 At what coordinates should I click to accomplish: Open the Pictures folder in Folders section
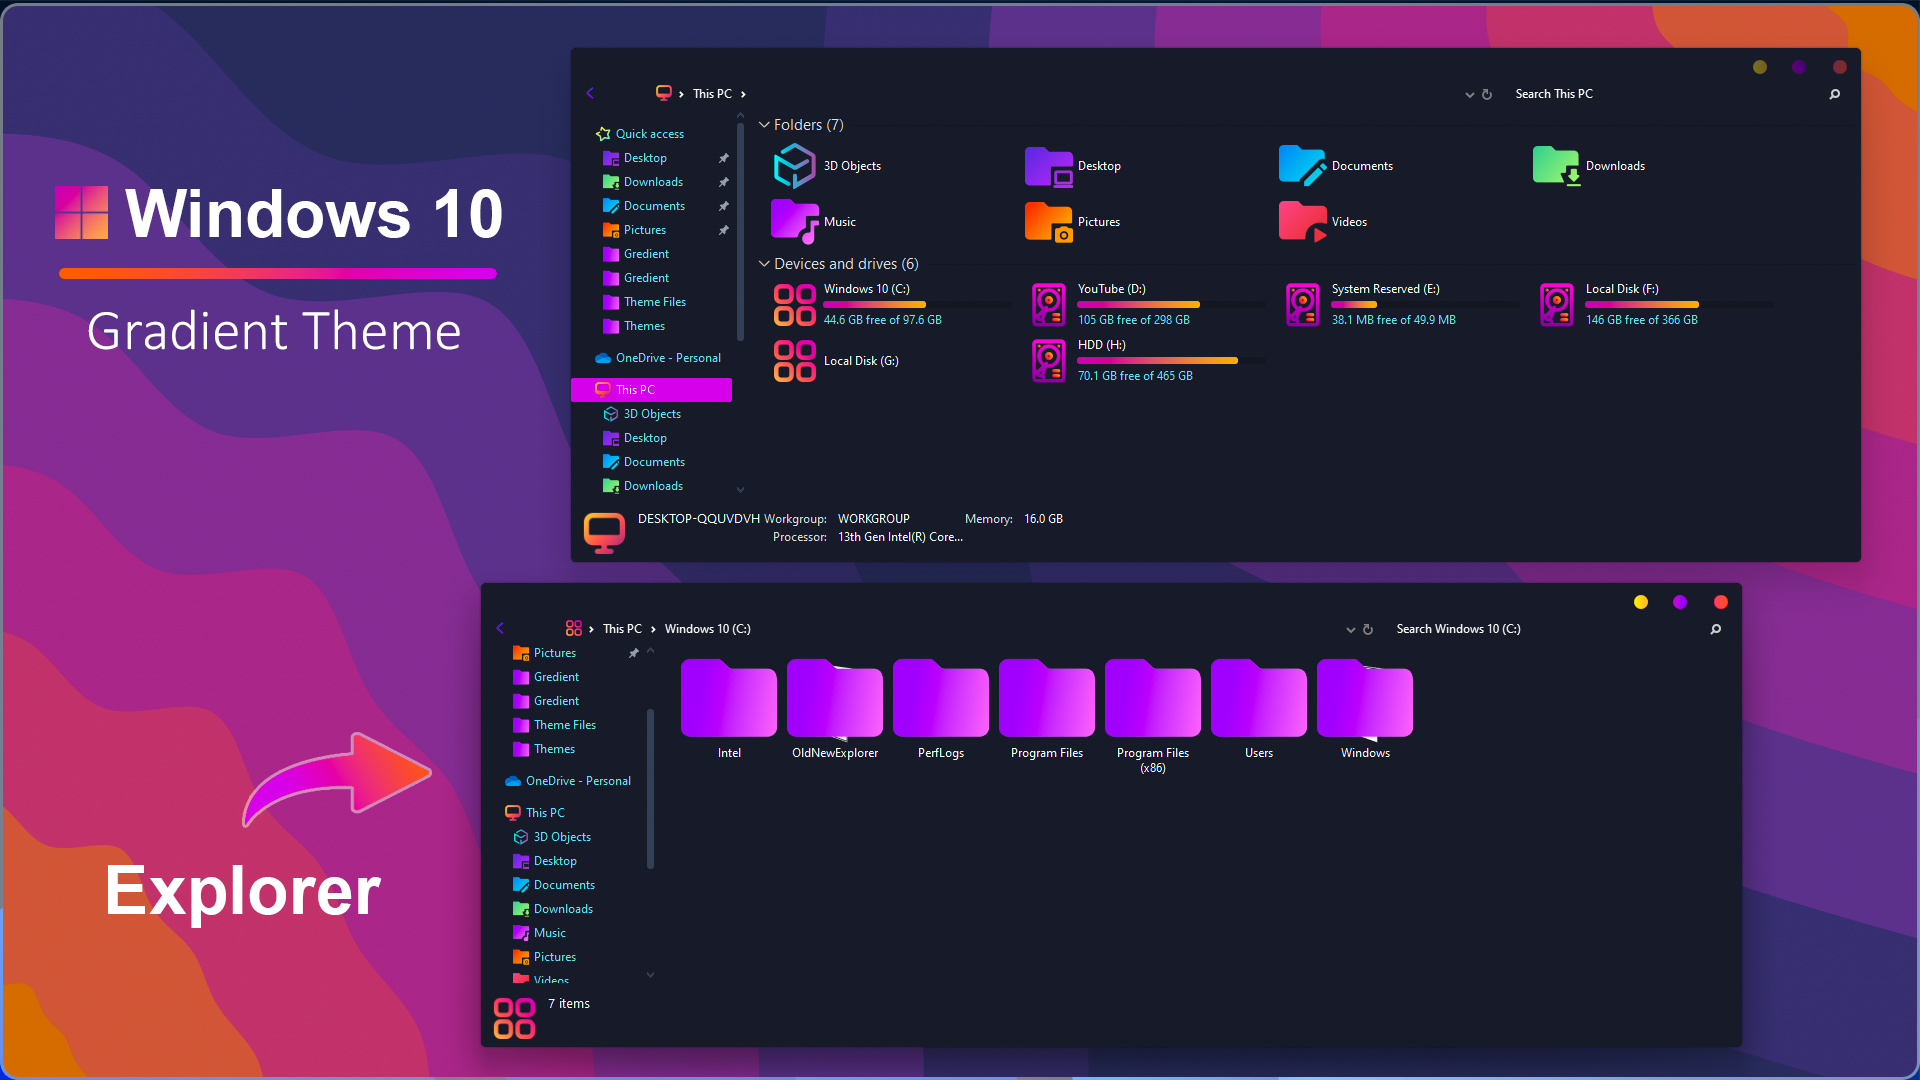point(1048,222)
